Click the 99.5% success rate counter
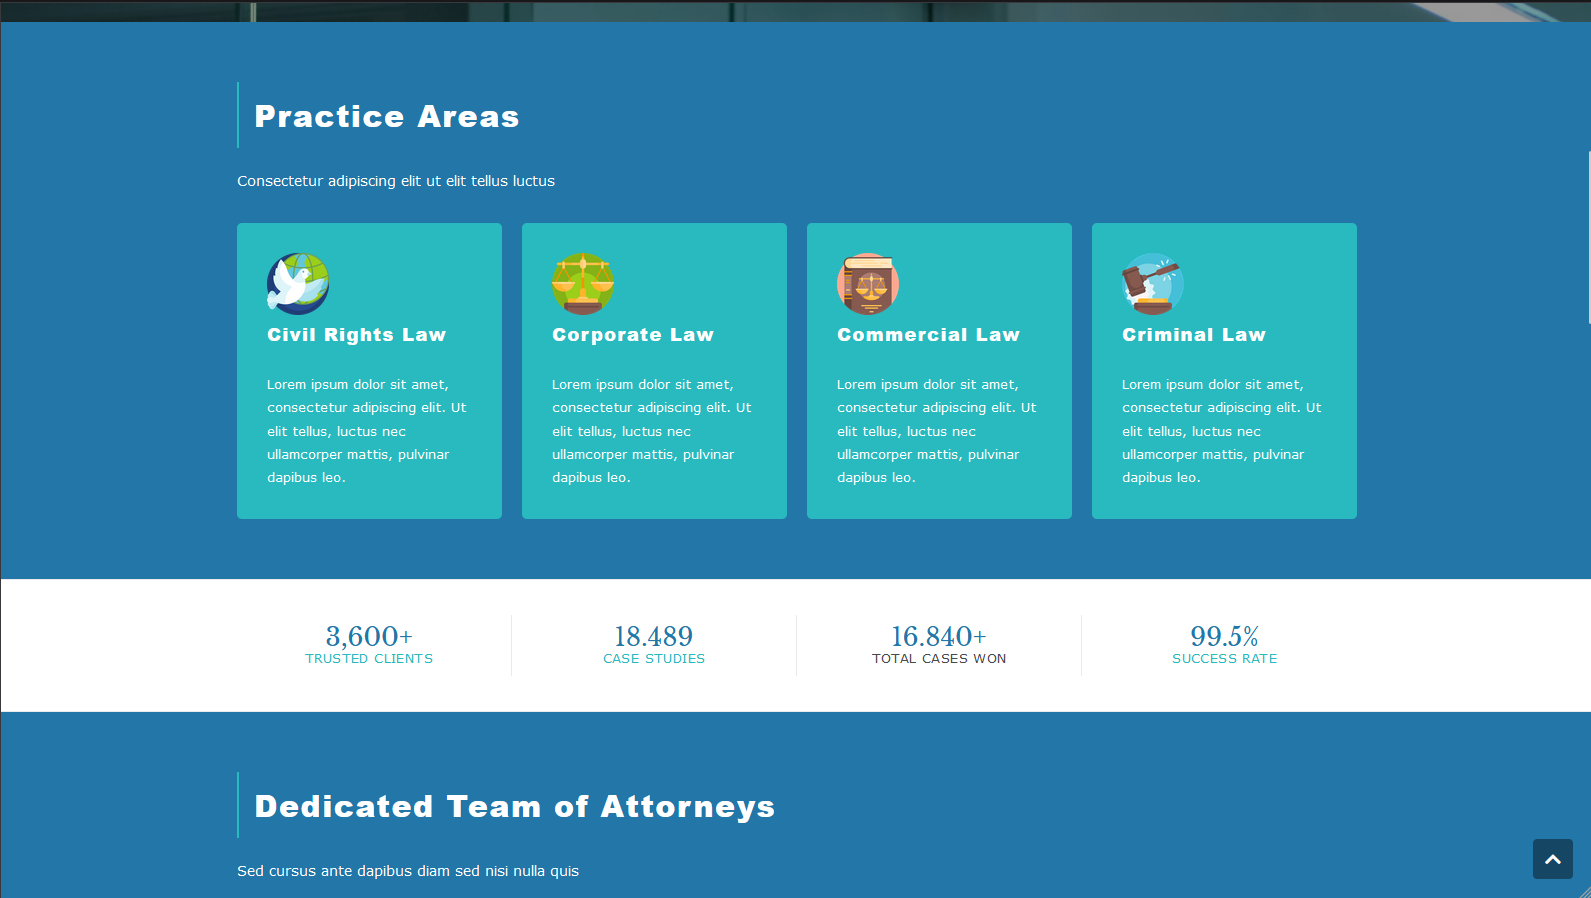Viewport: 1591px width, 898px height. click(x=1224, y=636)
